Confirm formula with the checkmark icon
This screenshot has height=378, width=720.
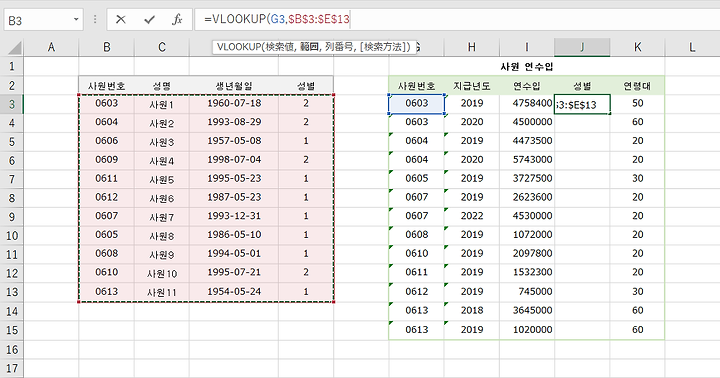click(149, 19)
